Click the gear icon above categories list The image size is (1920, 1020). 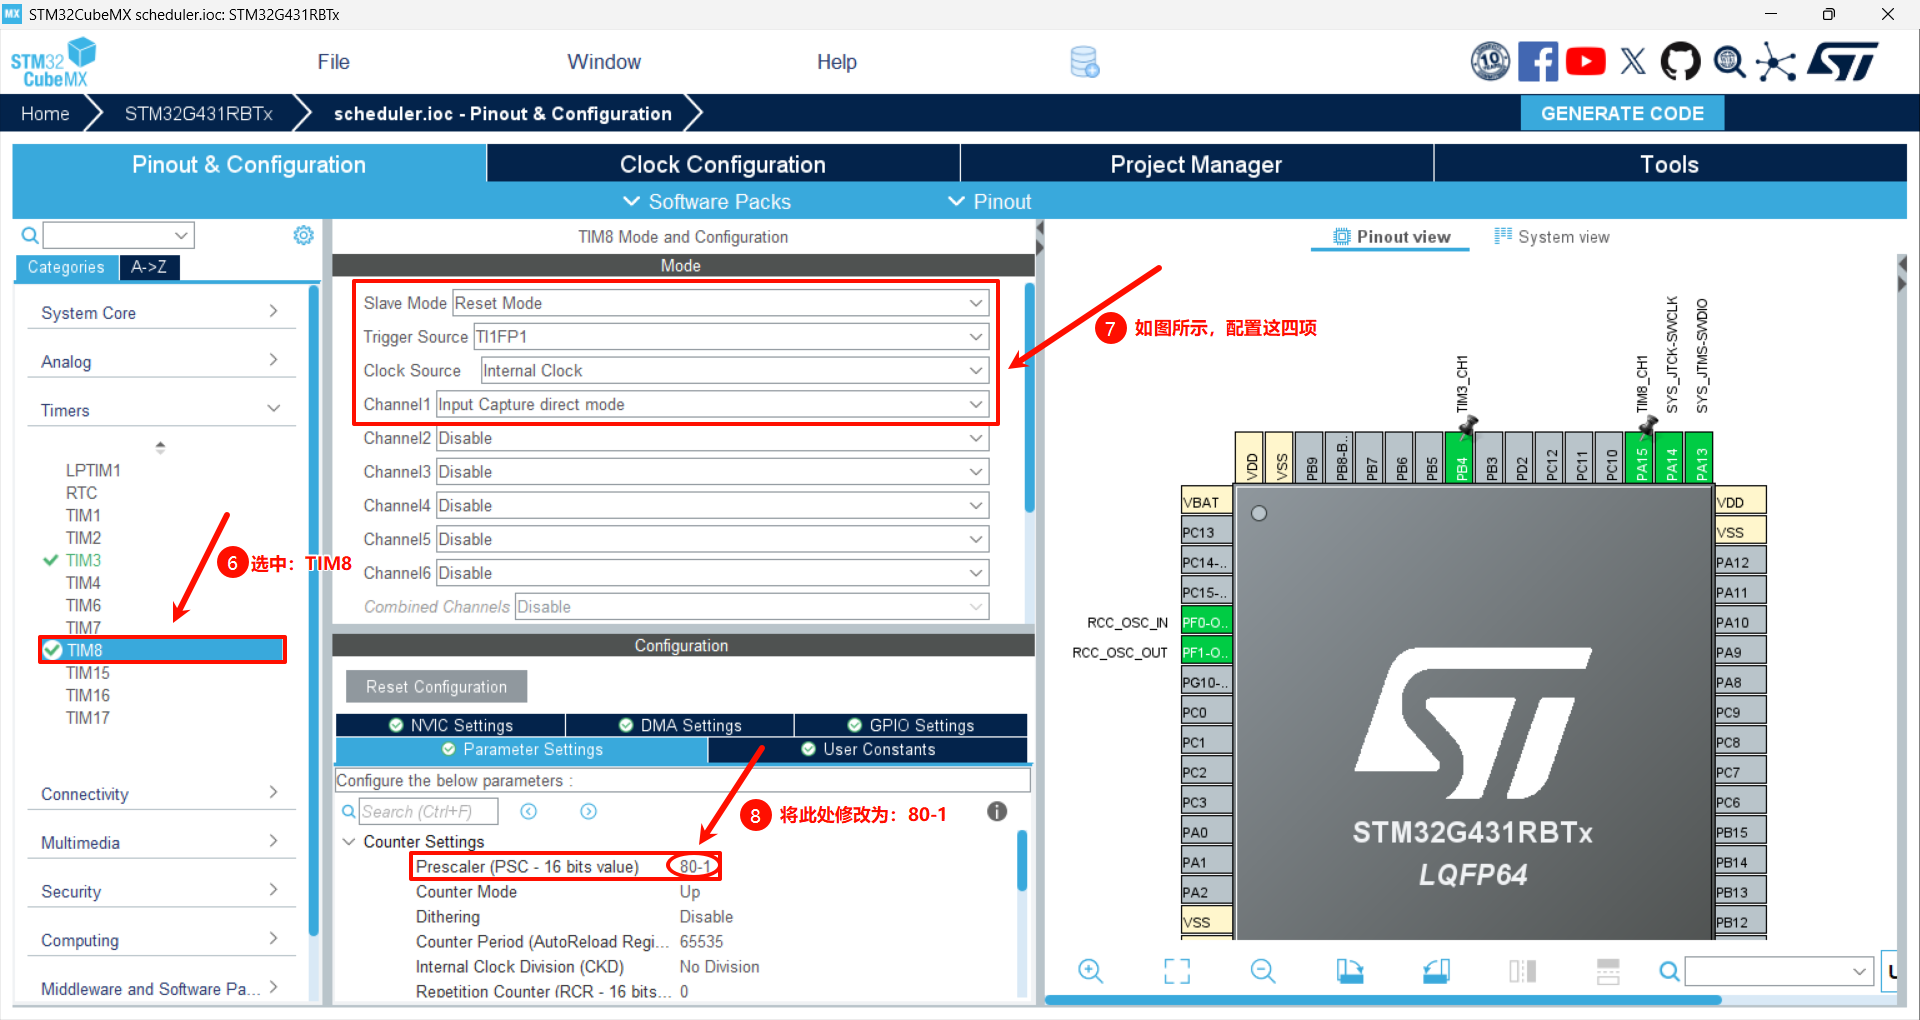coord(303,235)
